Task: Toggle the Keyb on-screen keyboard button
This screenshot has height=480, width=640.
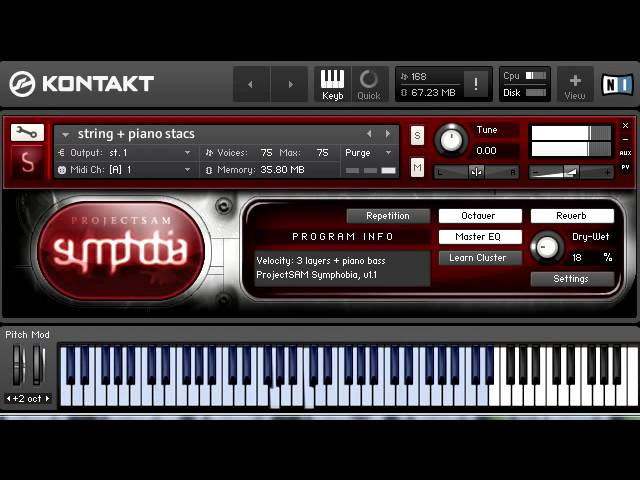Action: pyautogui.click(x=332, y=84)
